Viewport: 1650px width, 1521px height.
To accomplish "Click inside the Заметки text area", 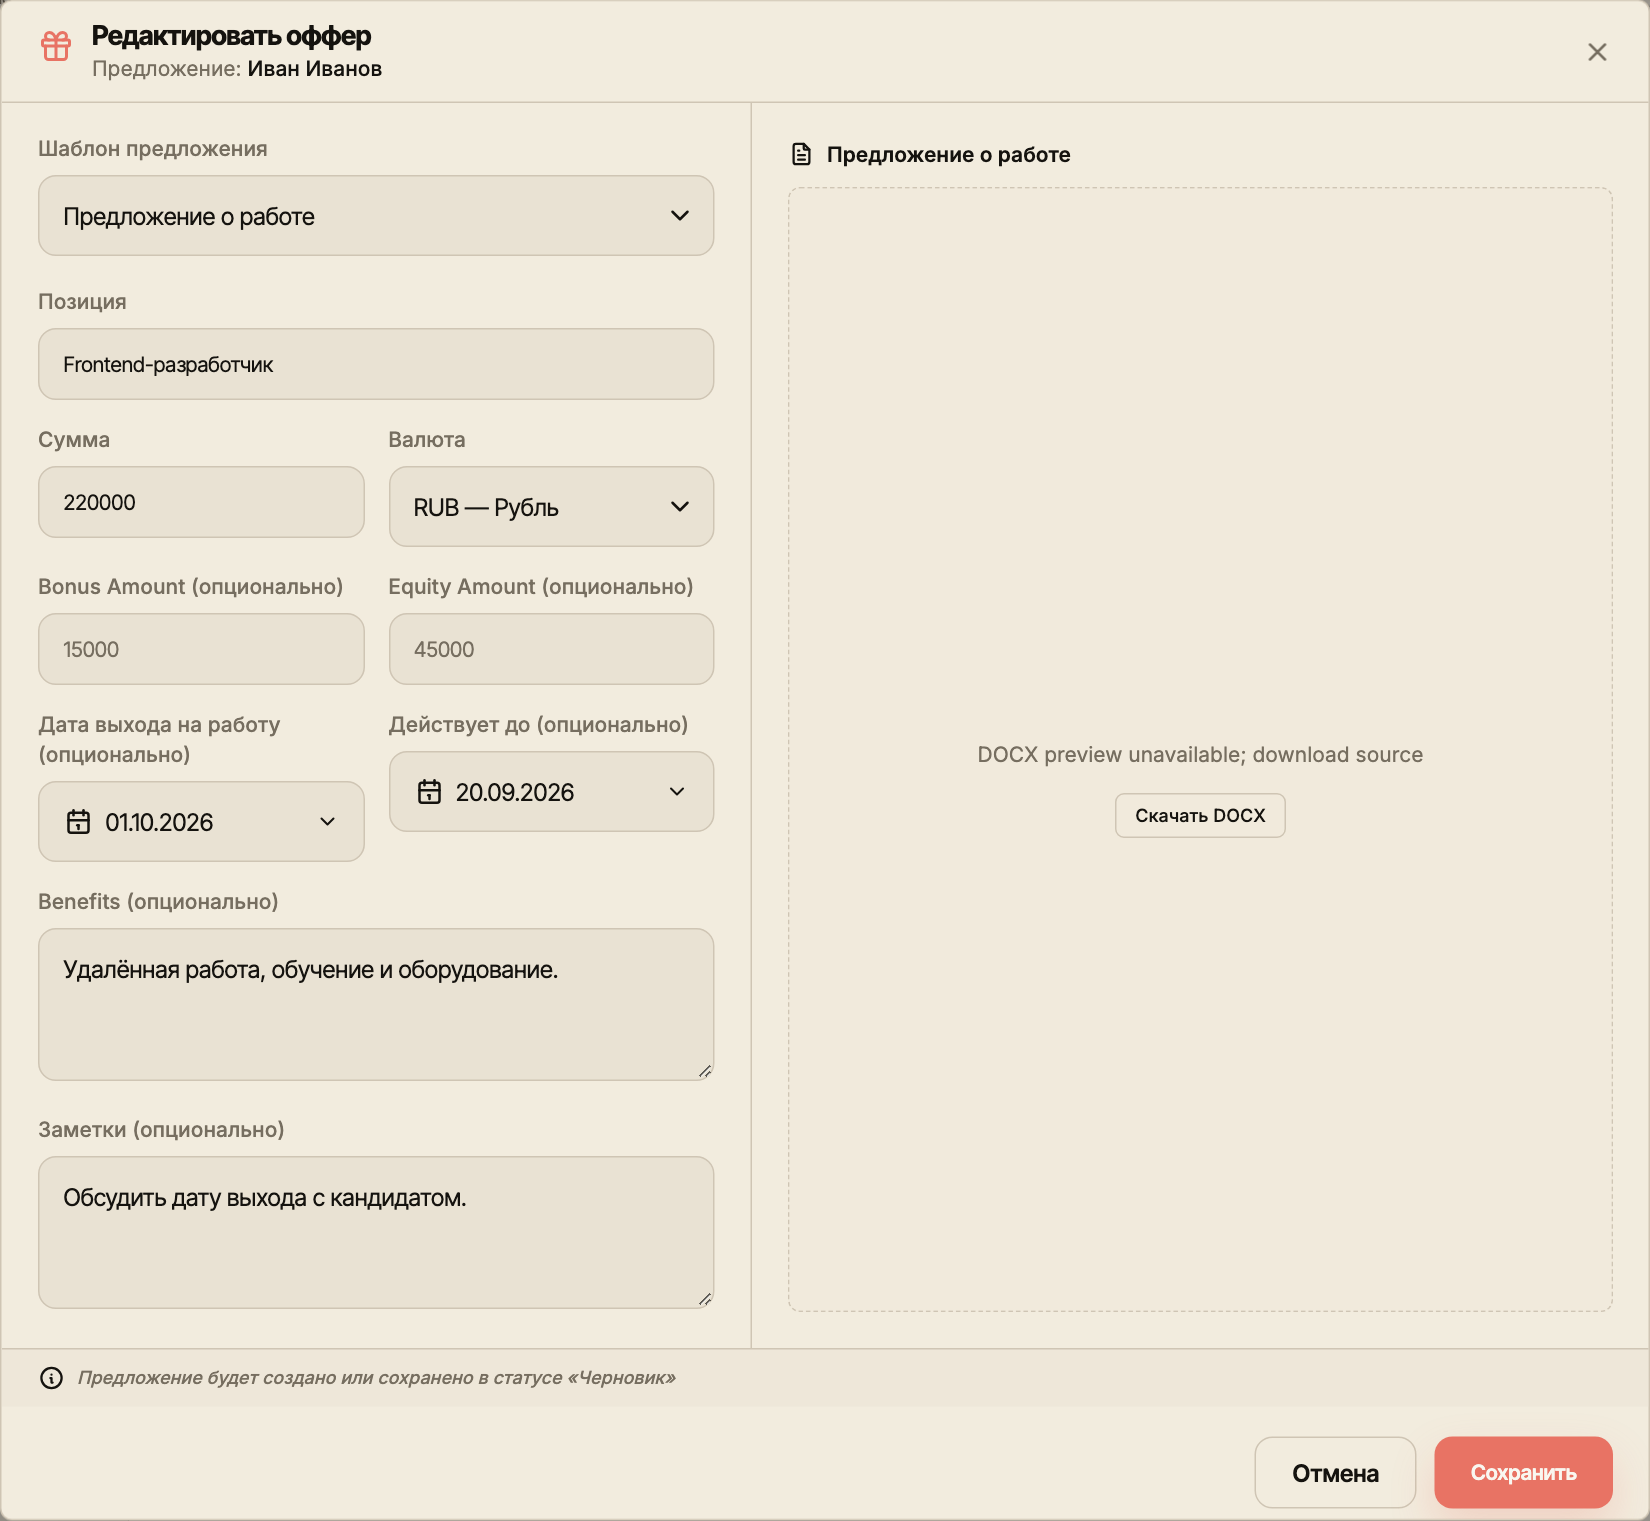I will point(376,1233).
